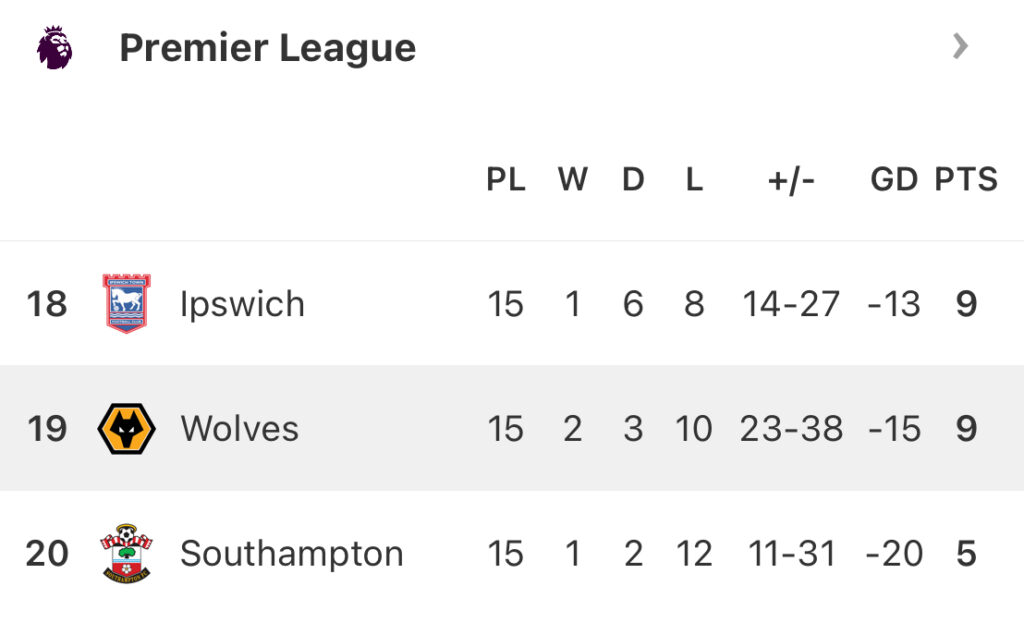Select the D column header
The image size is (1024, 635).
coord(633,179)
